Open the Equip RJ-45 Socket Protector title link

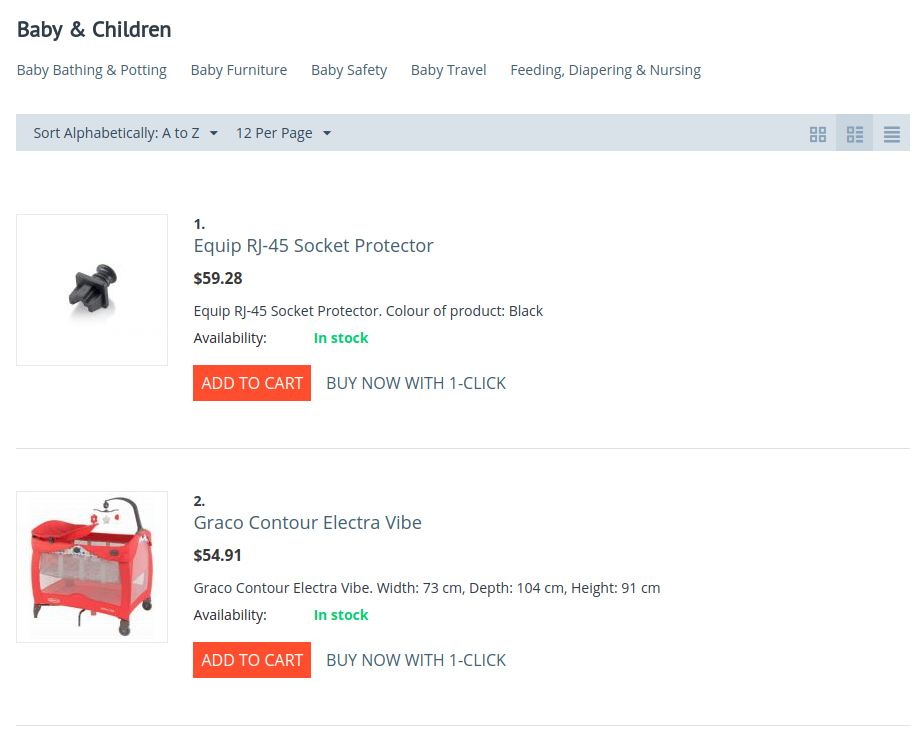pos(314,246)
